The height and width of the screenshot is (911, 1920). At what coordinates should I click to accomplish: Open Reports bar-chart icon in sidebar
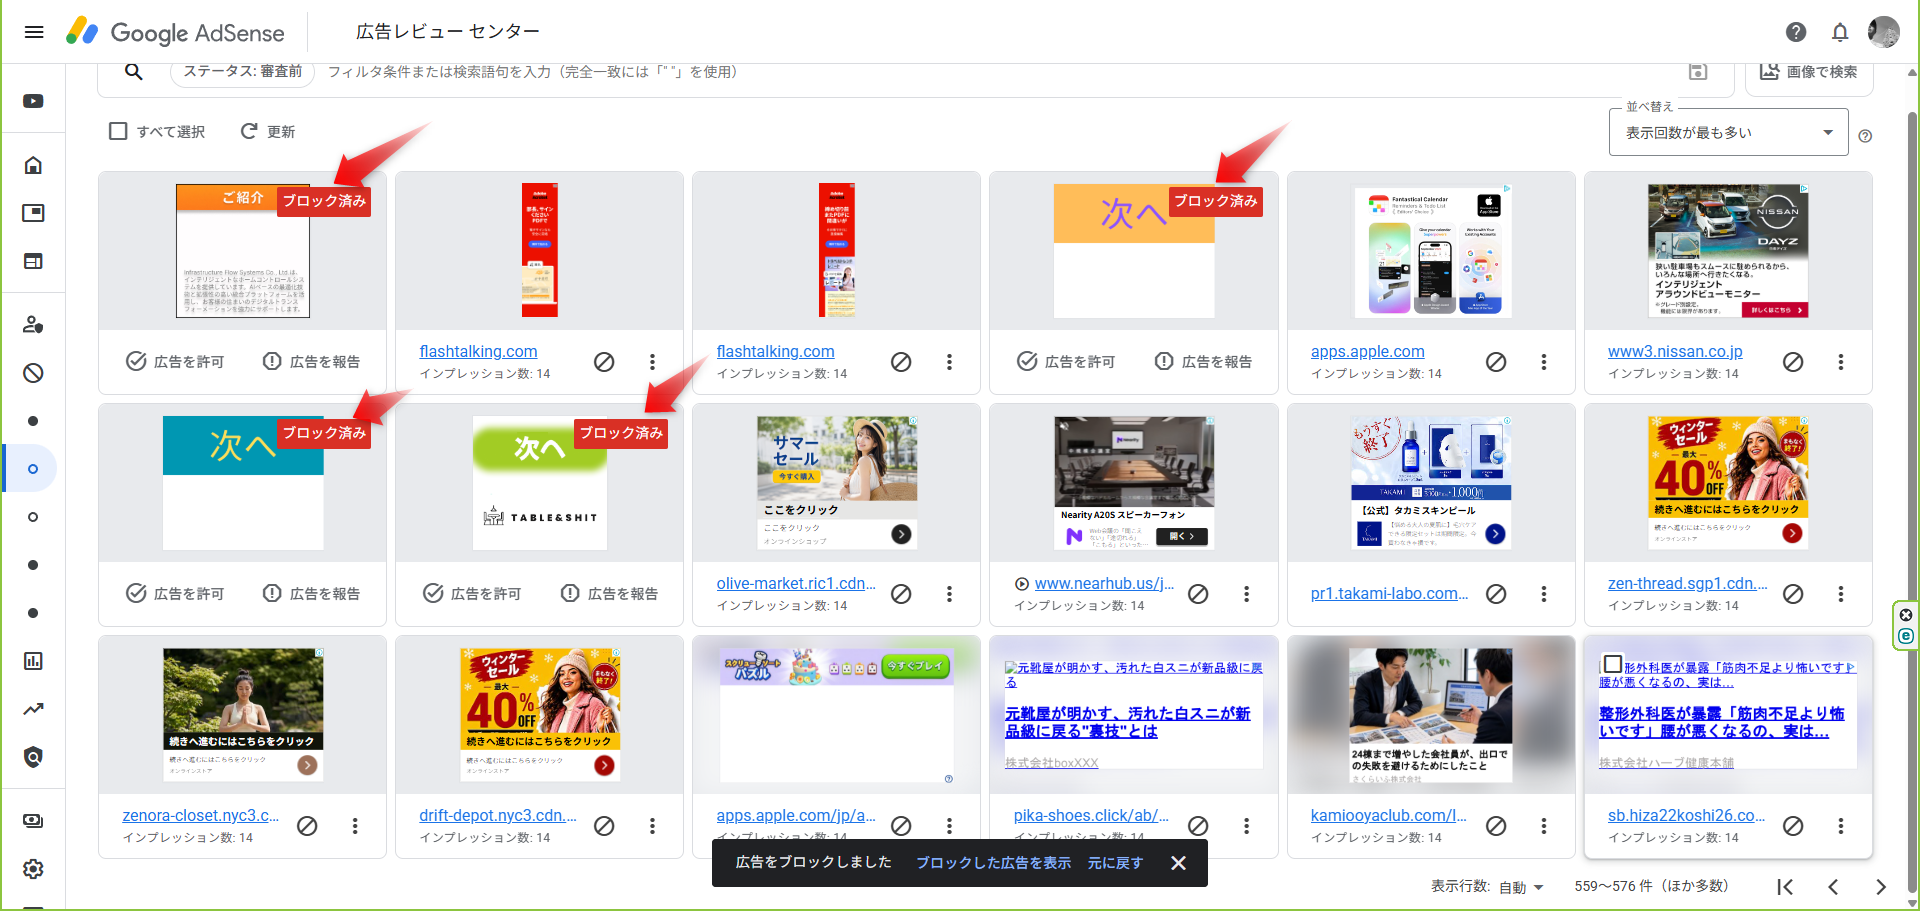coord(33,661)
